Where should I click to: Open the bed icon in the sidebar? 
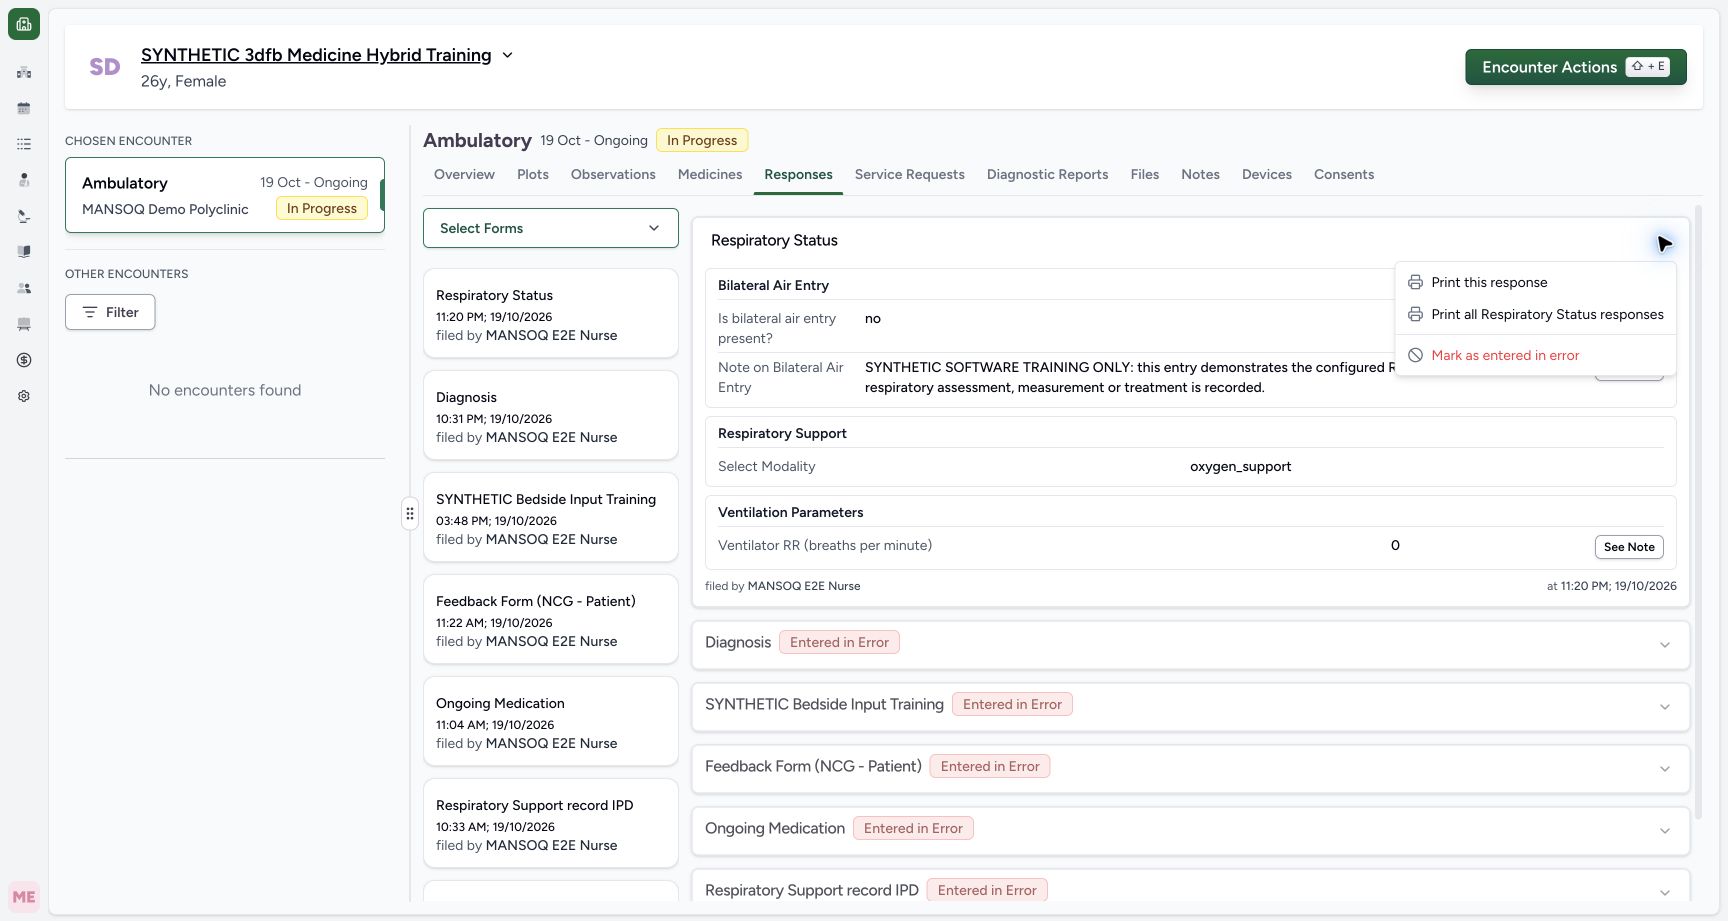(x=24, y=324)
